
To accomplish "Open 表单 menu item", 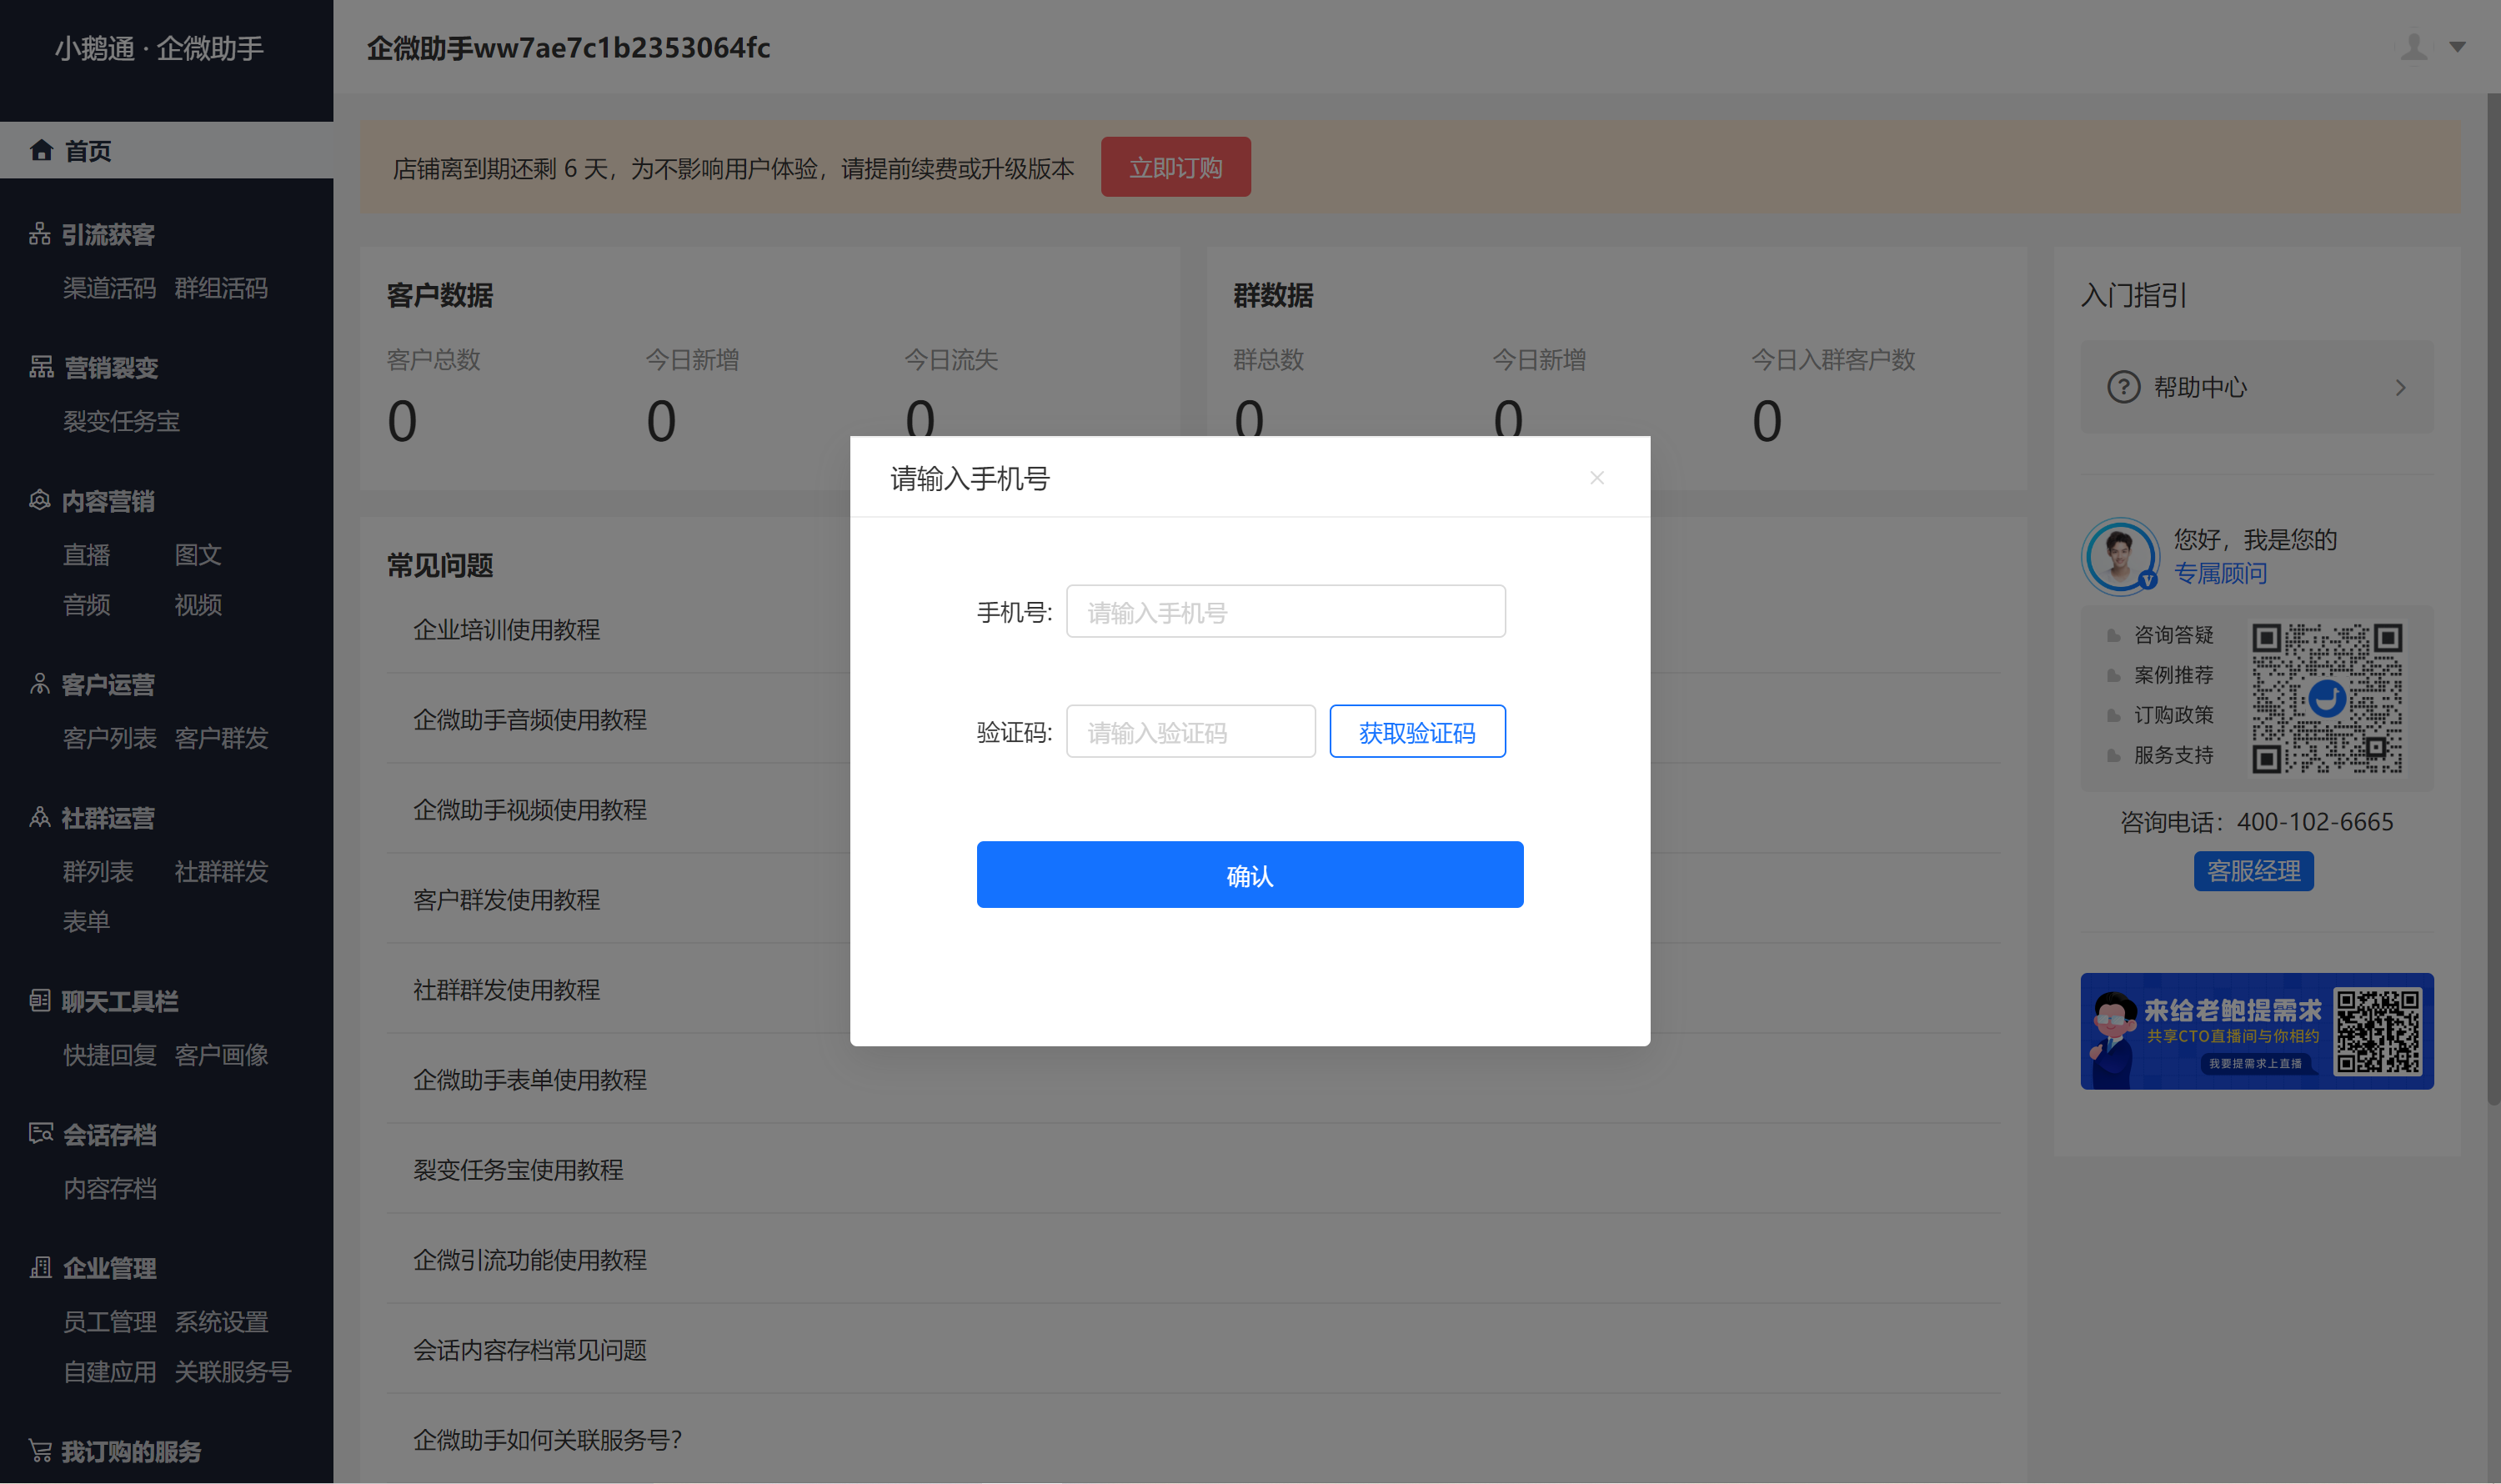I will 86,921.
